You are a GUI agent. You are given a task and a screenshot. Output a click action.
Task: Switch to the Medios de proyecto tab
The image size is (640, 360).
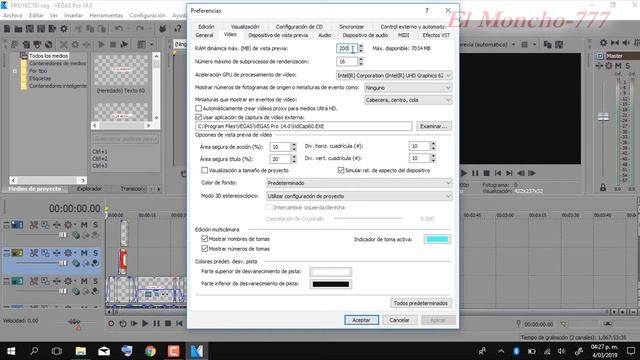click(x=35, y=189)
